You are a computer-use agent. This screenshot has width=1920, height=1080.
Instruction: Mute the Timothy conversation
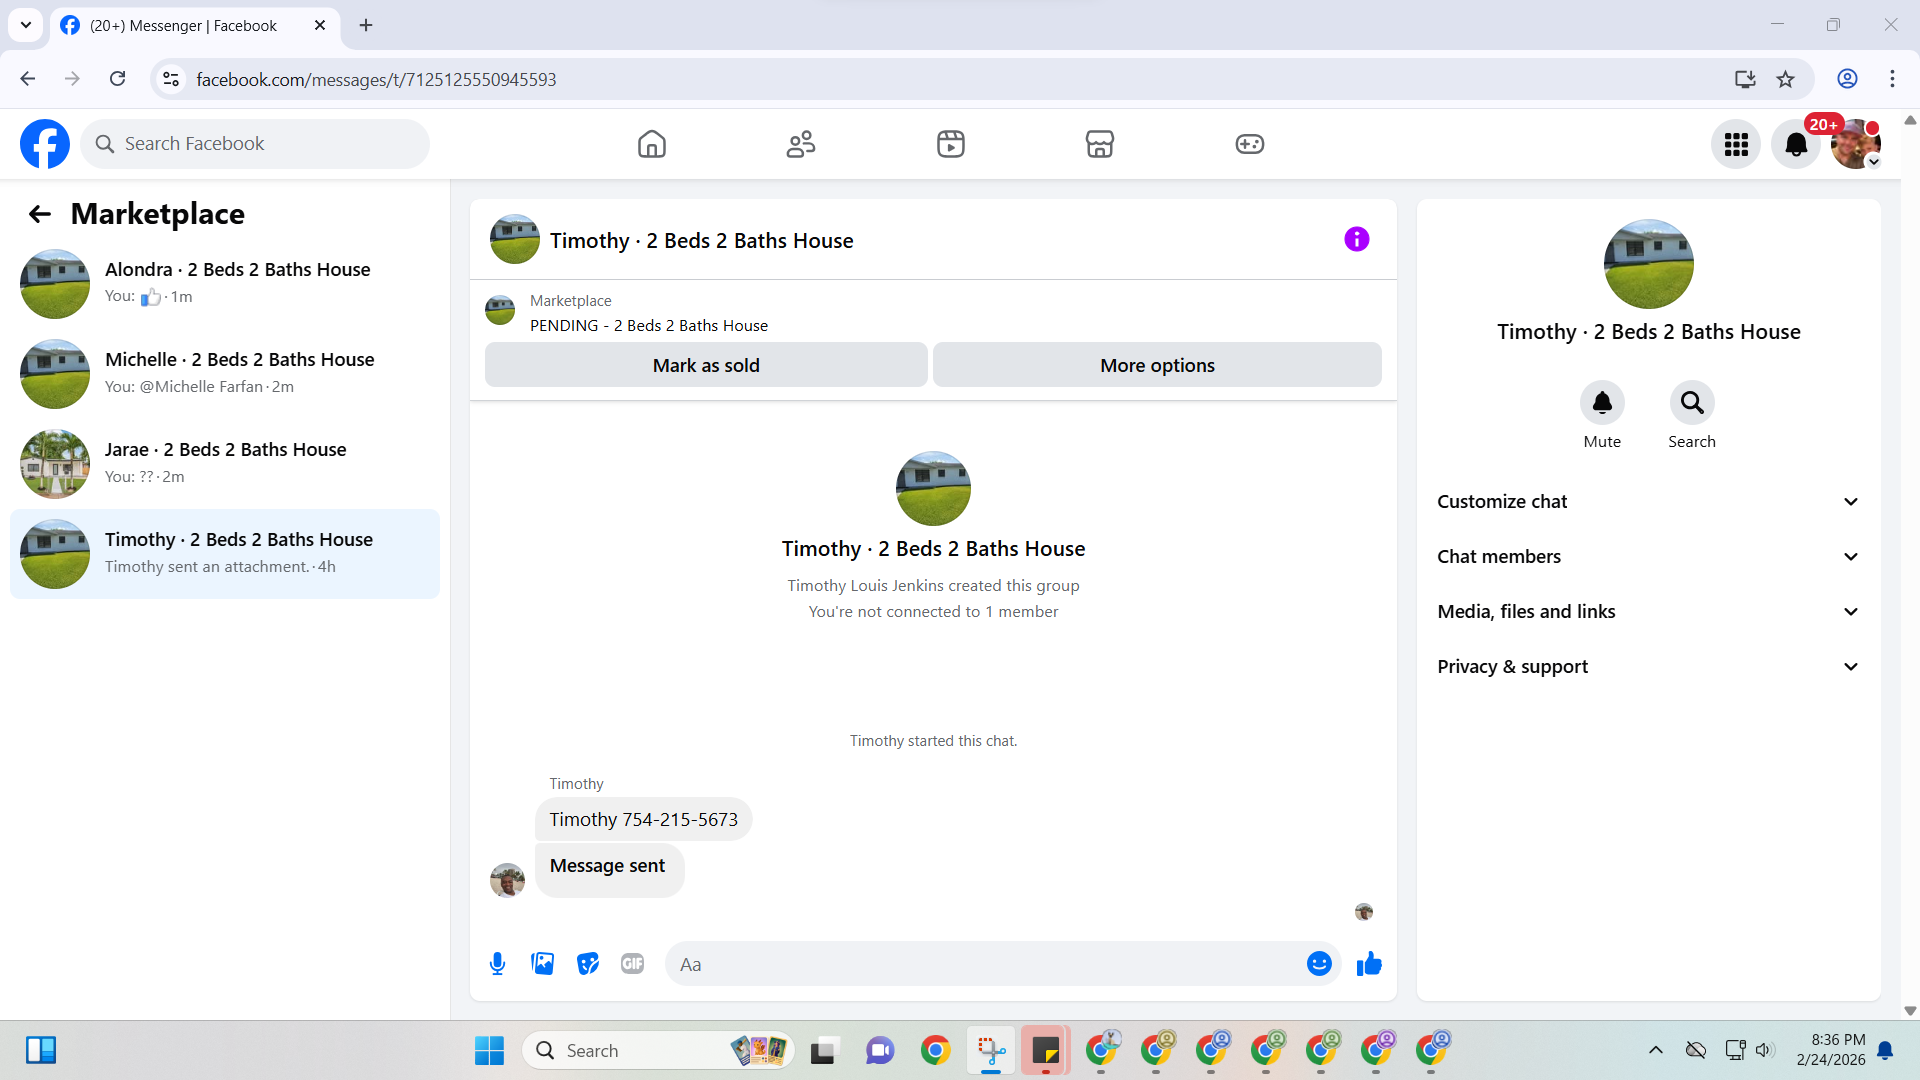click(1602, 403)
